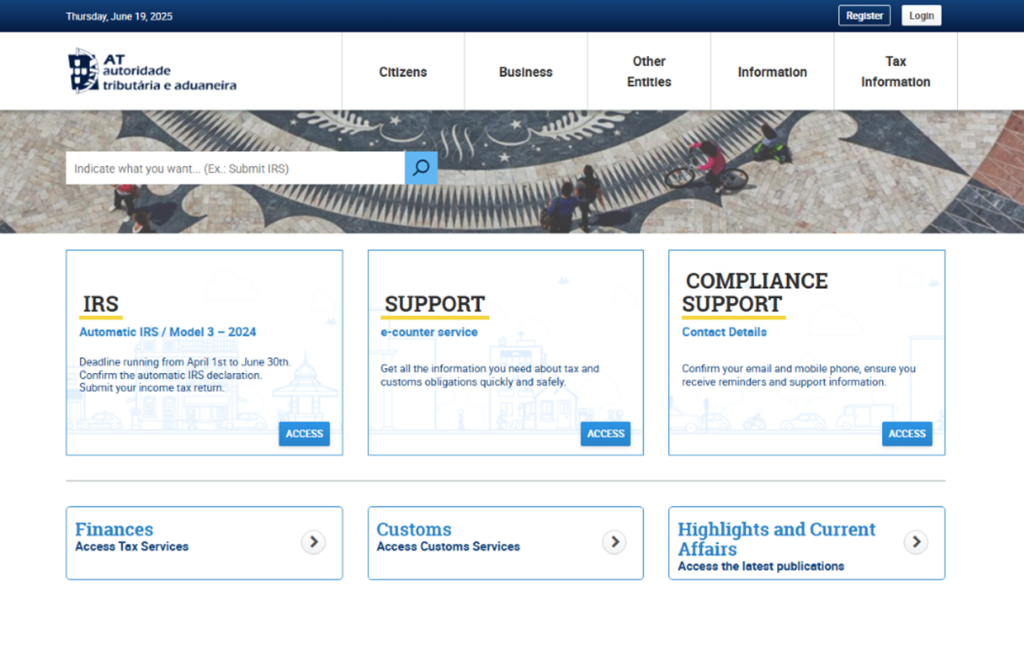
Task: Click the AT autoridade tributária logo
Action: [152, 71]
